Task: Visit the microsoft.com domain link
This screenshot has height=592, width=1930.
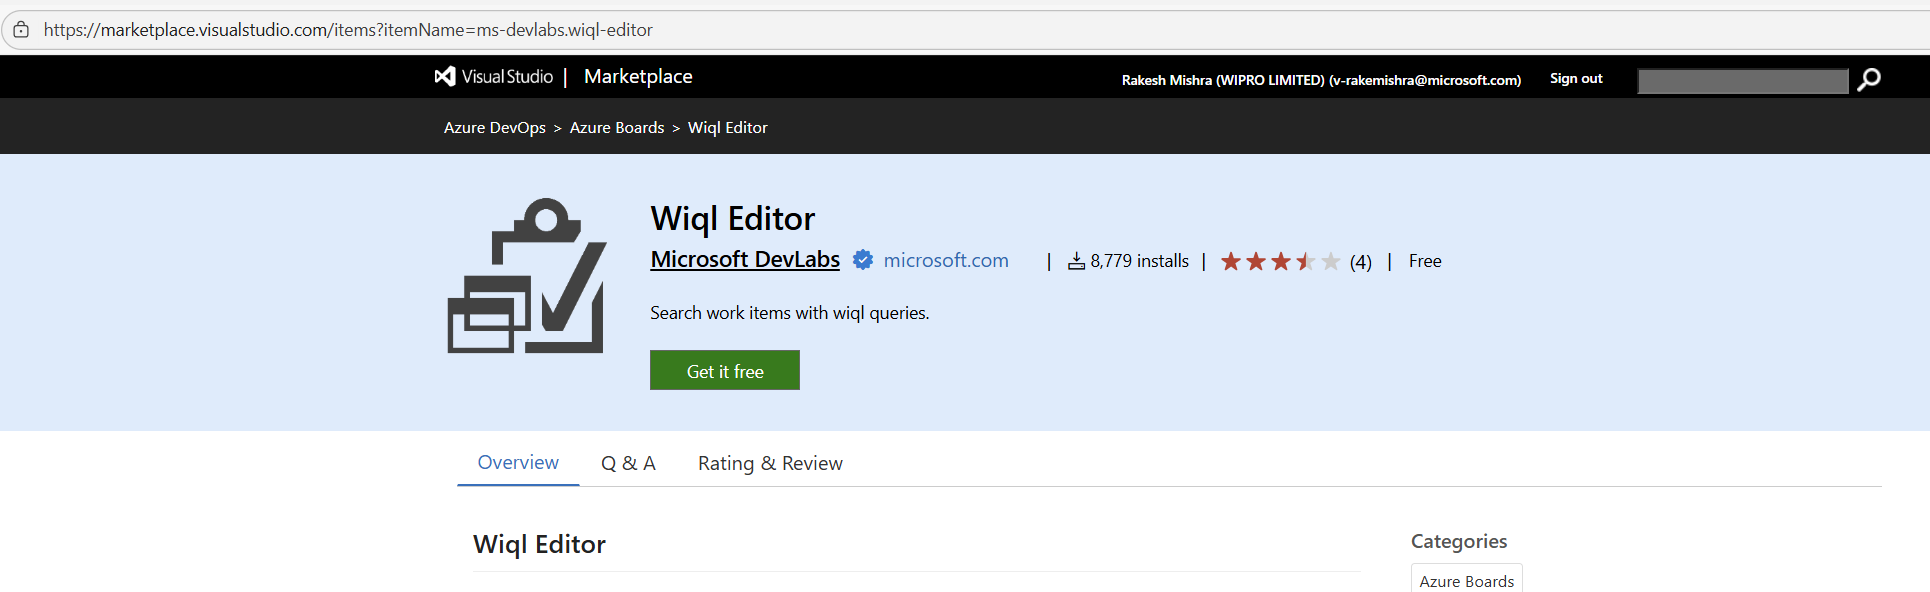Action: point(946,260)
